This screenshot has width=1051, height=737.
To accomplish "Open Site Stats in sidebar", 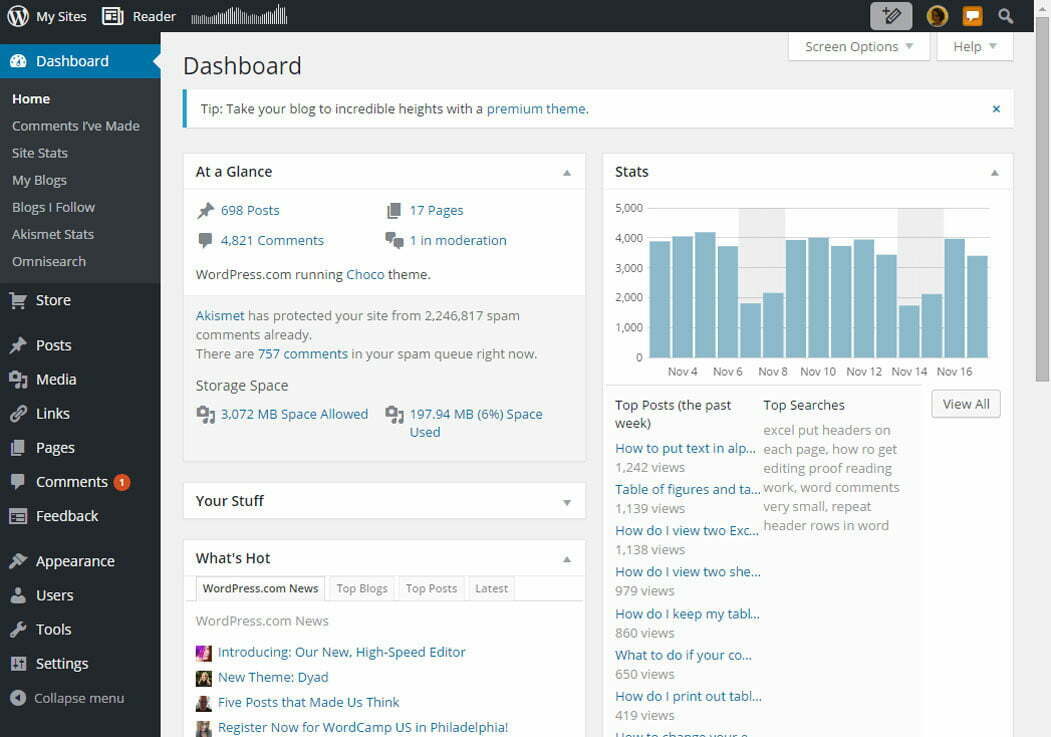I will click(x=40, y=153).
